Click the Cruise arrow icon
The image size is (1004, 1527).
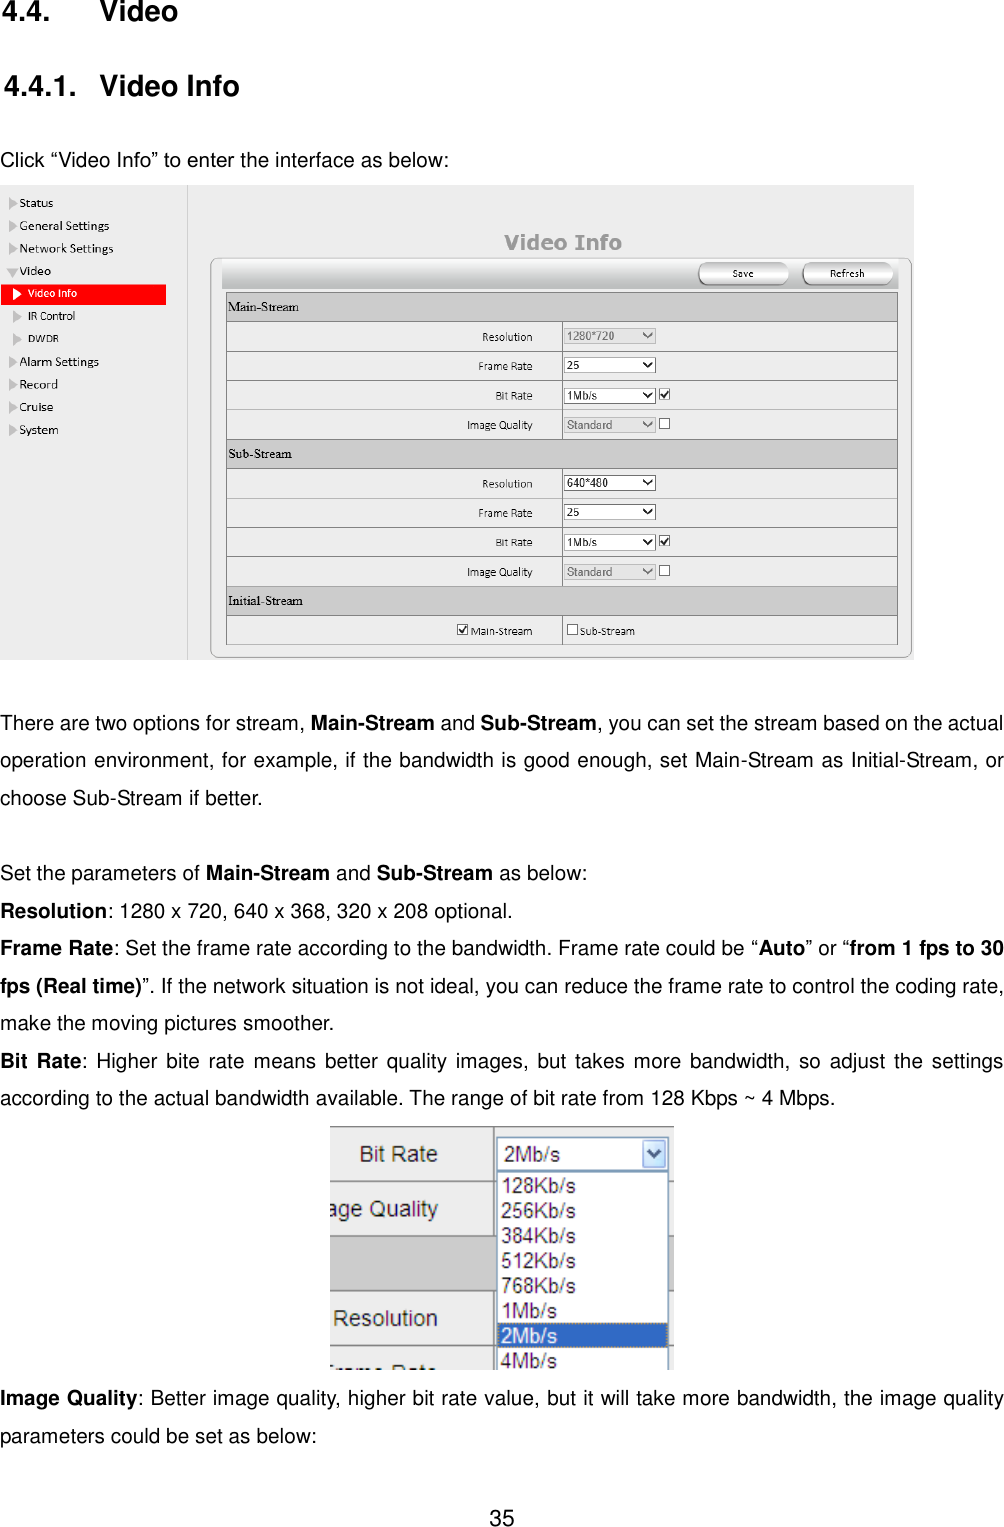pos(11,406)
